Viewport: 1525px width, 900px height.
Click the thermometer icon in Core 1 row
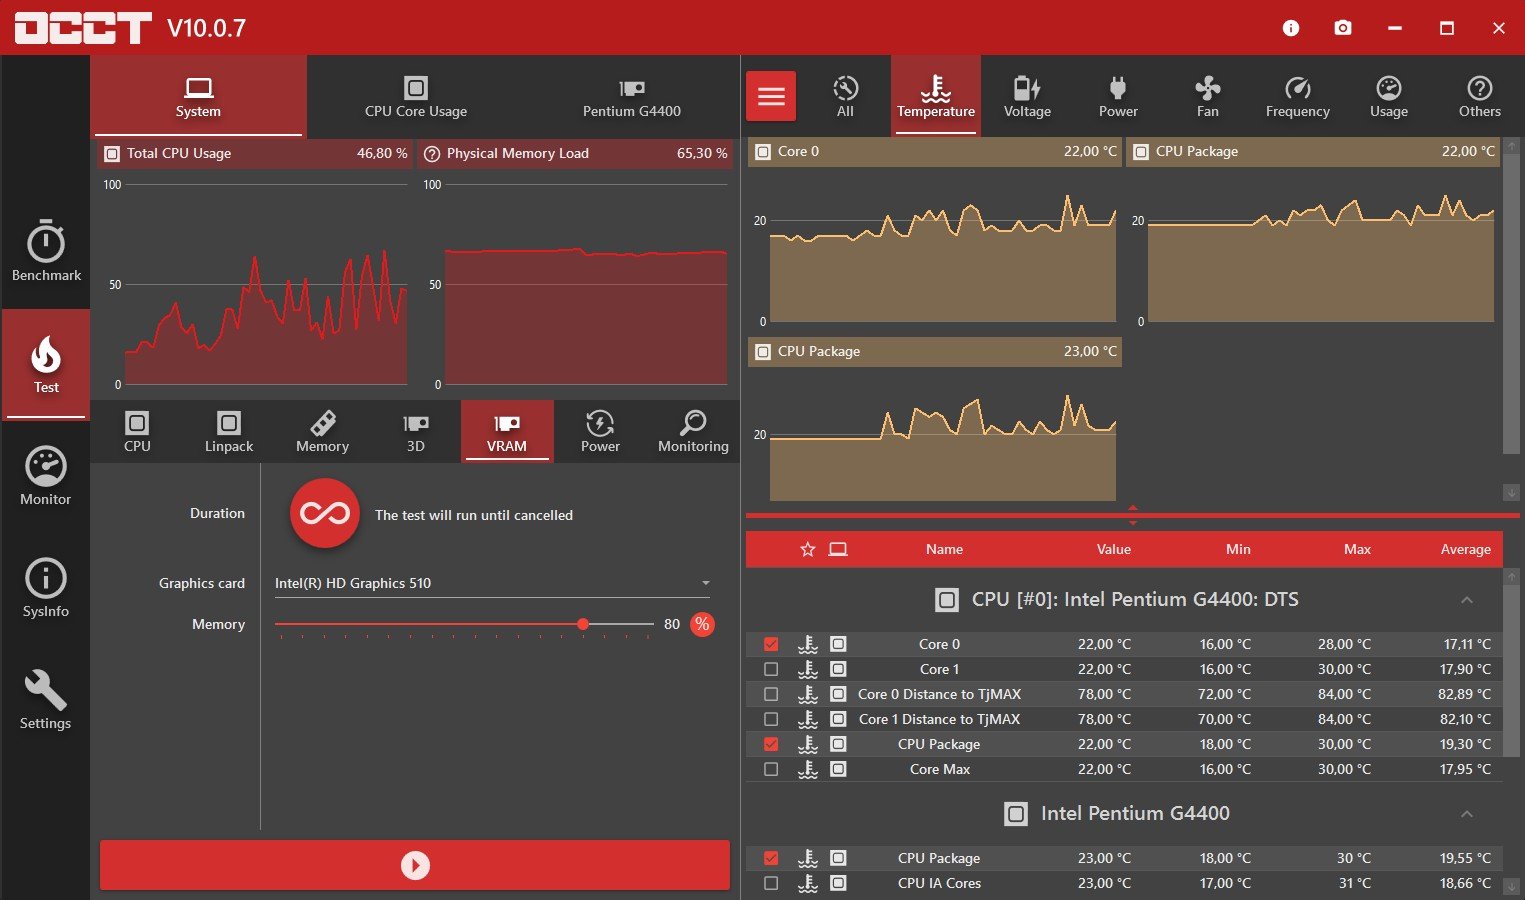tap(808, 669)
